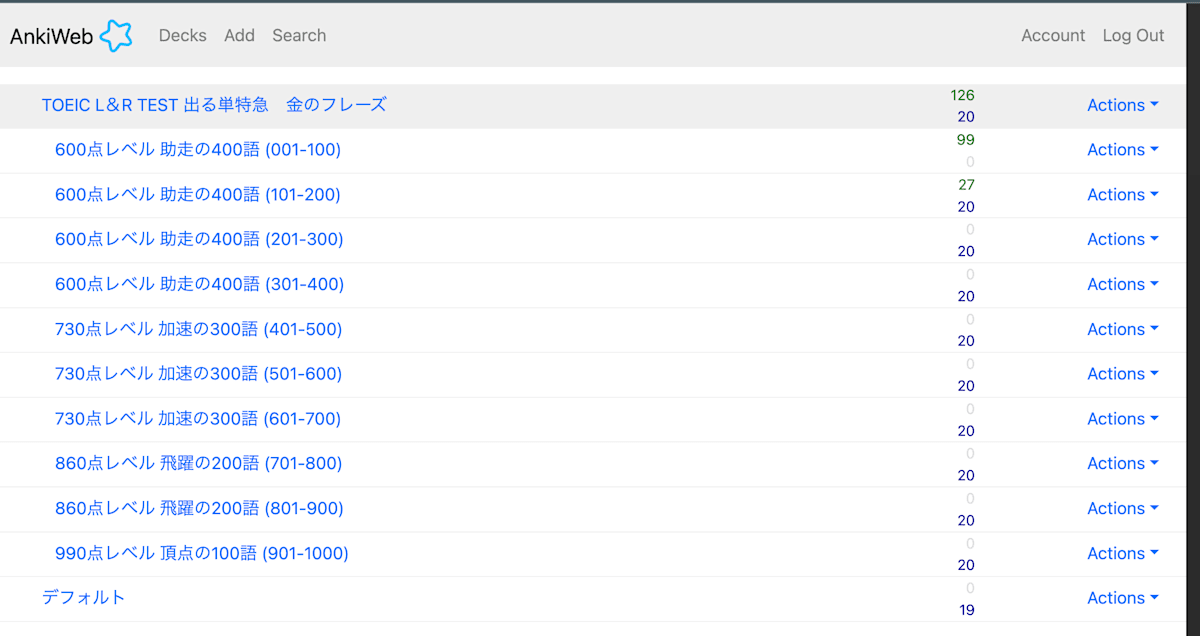Open the TOEIC L&R TEST 金のフレーズ parent deck
Viewport: 1200px width, 636px height.
coord(214,105)
